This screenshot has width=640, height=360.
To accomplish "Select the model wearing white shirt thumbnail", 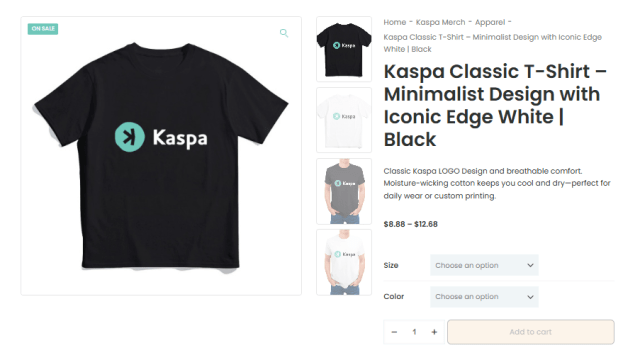I will (x=344, y=262).
